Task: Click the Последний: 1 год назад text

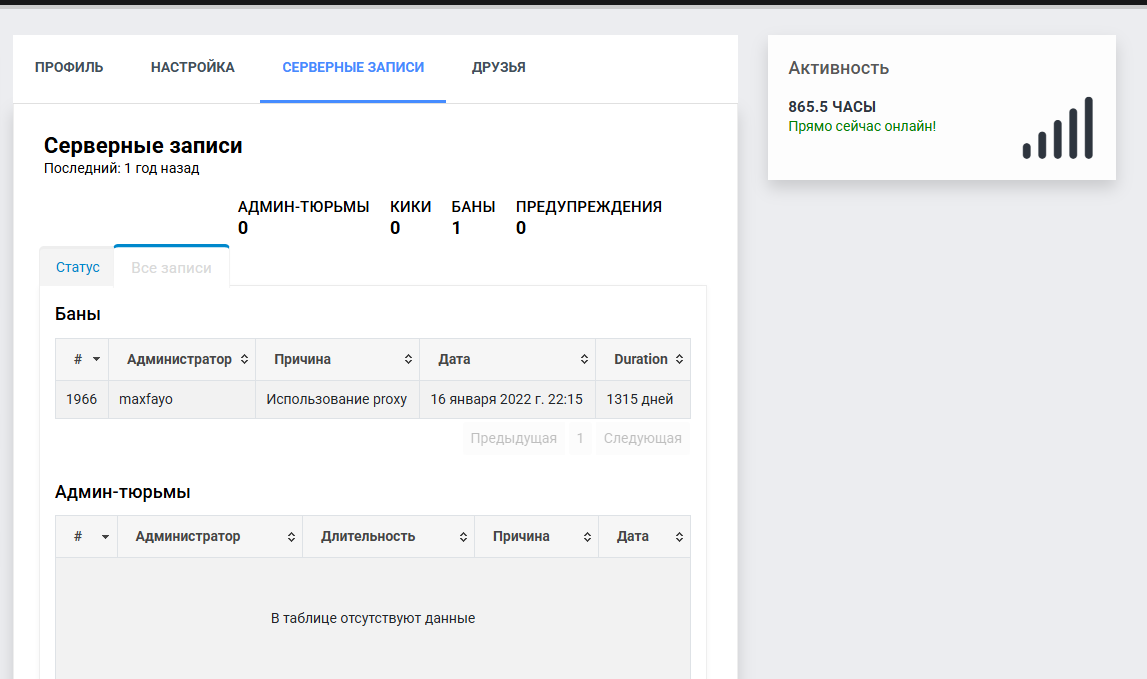Action: (121, 168)
